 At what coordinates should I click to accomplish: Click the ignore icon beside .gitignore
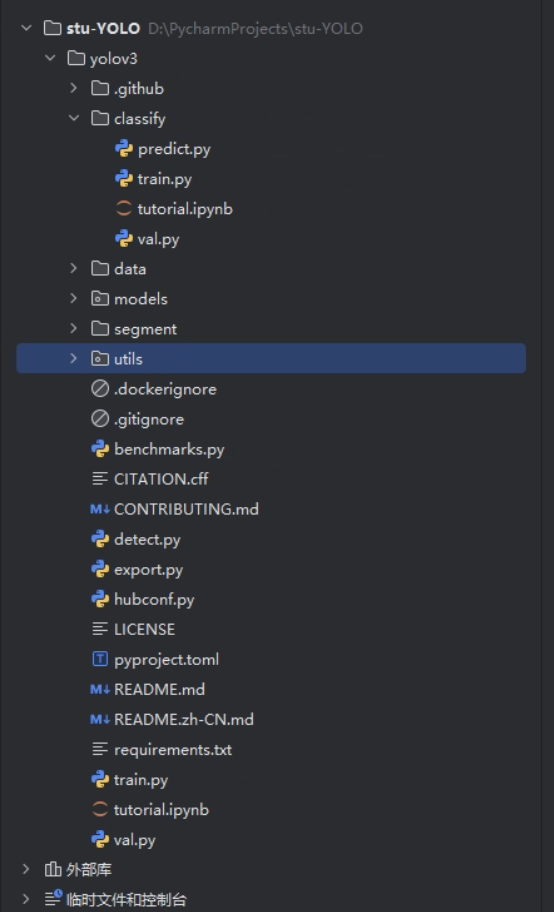(100, 419)
